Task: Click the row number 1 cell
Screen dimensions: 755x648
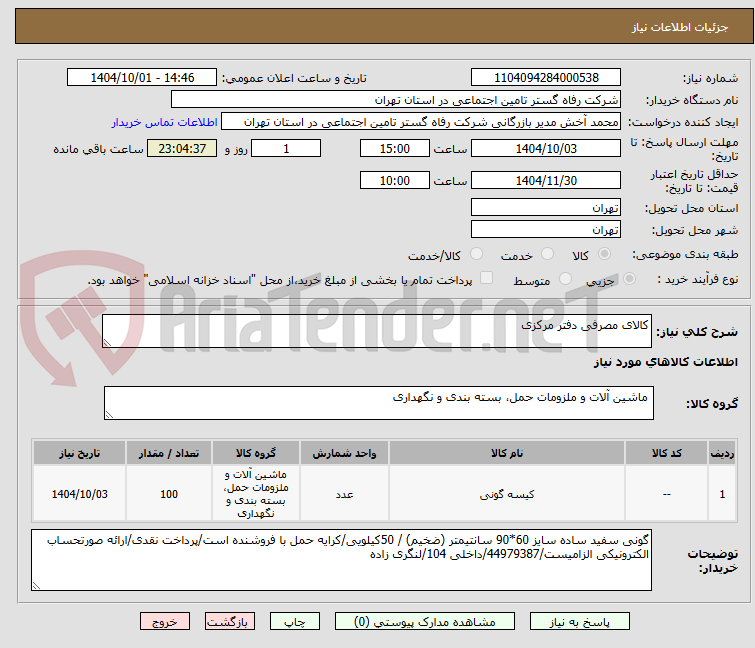Action: 722,494
